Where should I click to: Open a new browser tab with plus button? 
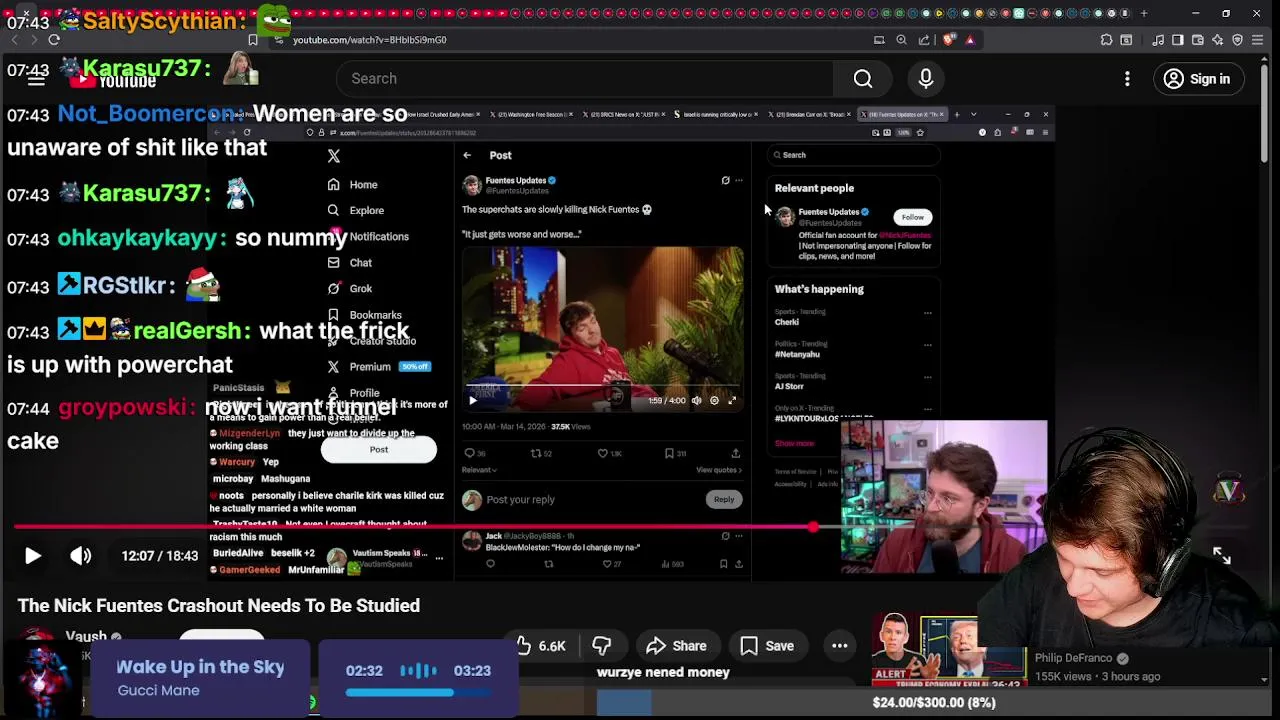pyautogui.click(x=1144, y=13)
